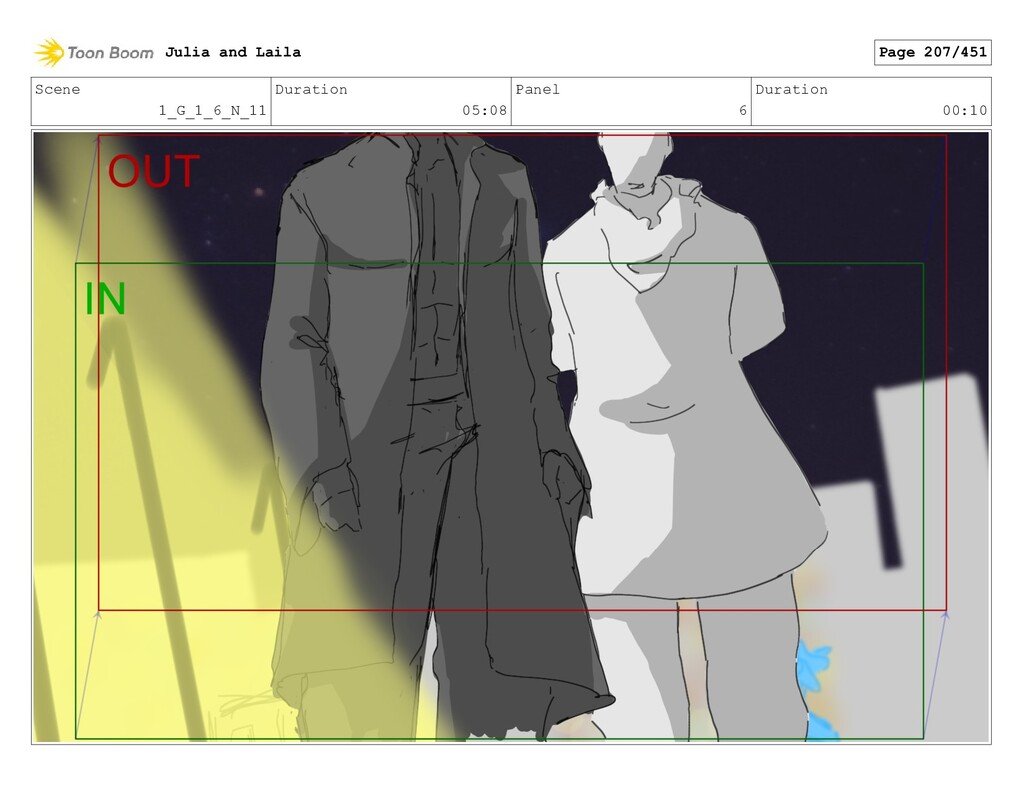Select panel number '6'
Viewport: 1024px width, 791px height.
click(743, 110)
